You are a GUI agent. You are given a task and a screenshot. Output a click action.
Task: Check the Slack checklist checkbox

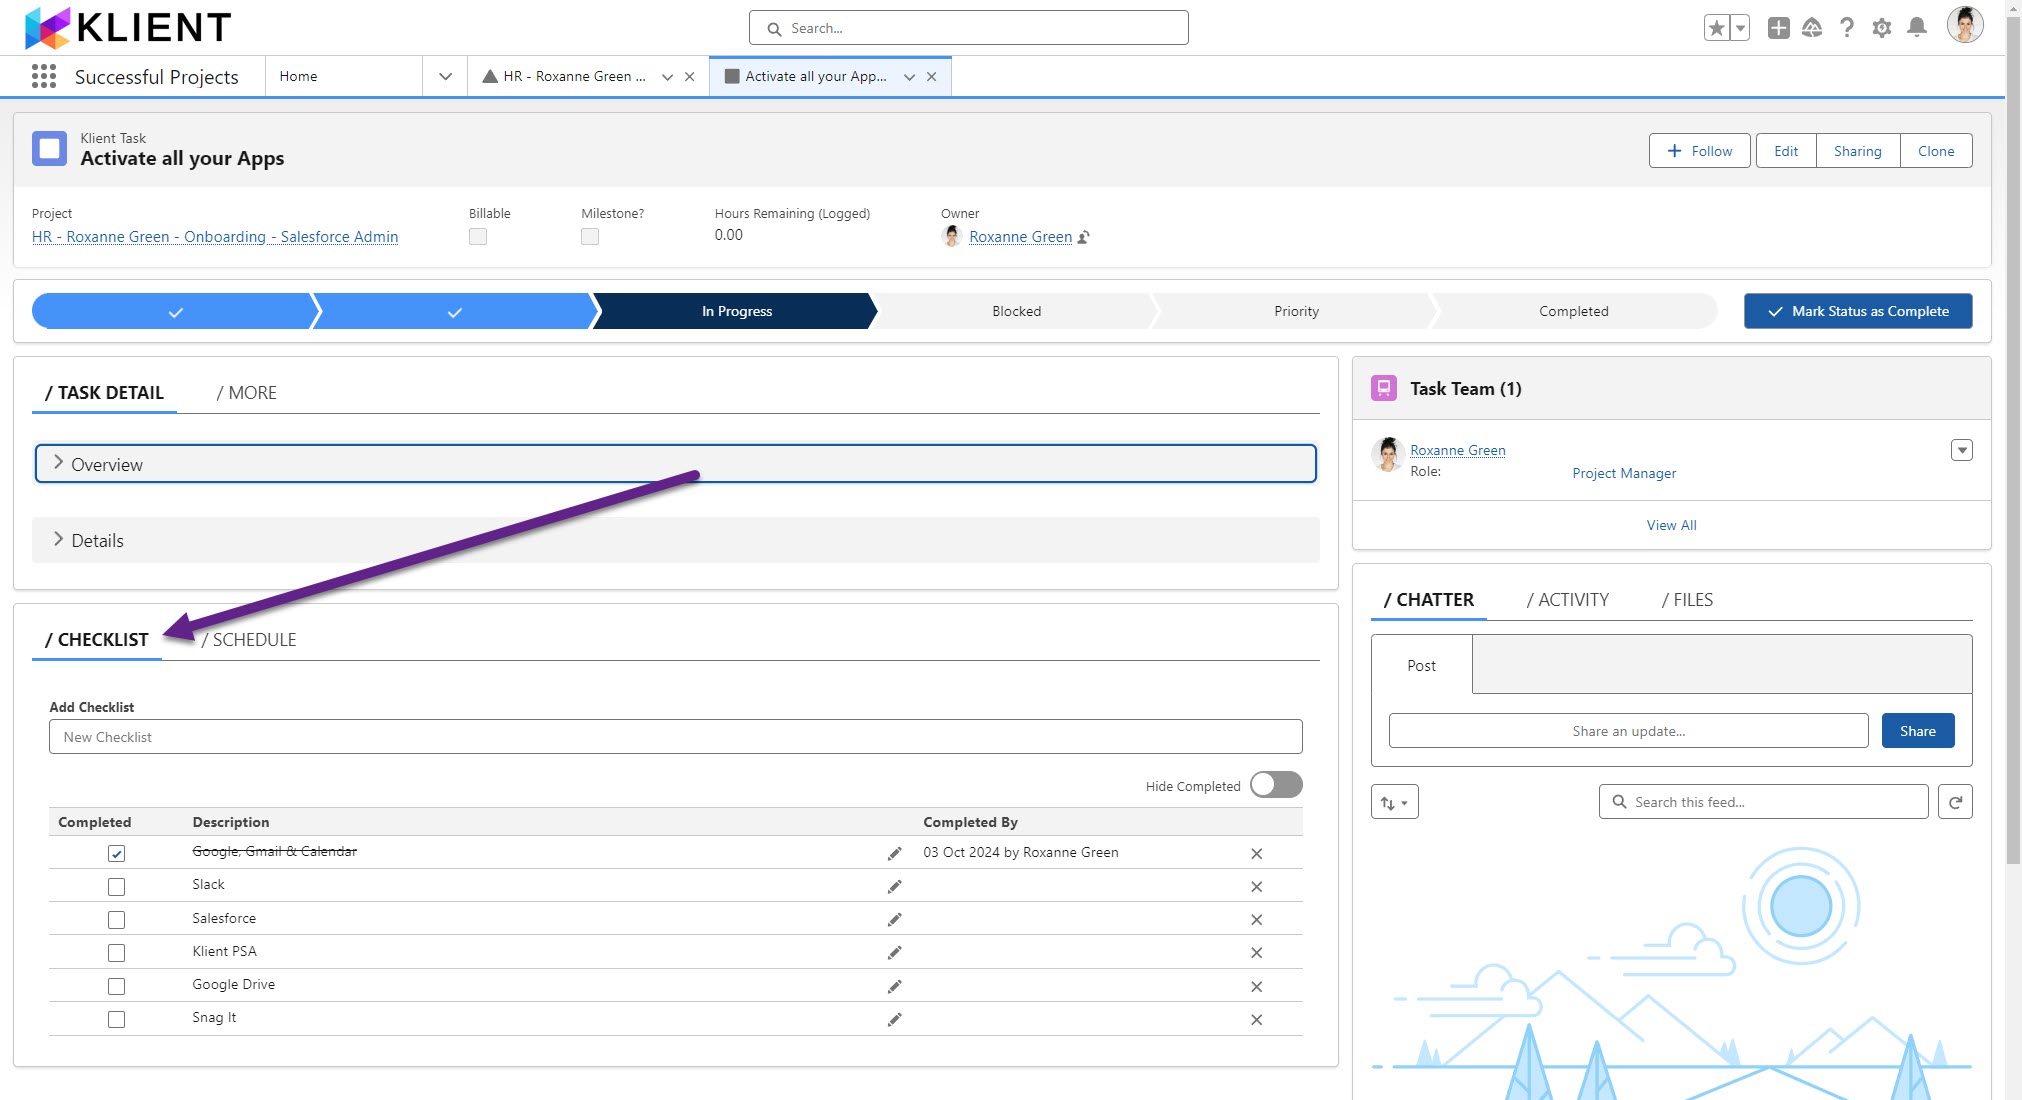[x=116, y=887]
